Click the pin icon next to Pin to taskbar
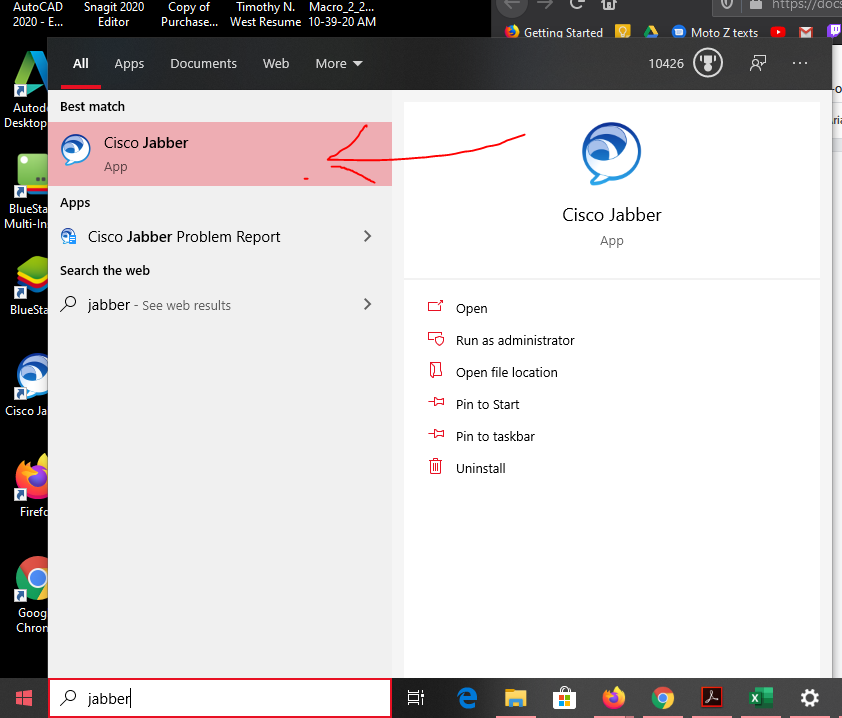The width and height of the screenshot is (842, 718). (435, 434)
